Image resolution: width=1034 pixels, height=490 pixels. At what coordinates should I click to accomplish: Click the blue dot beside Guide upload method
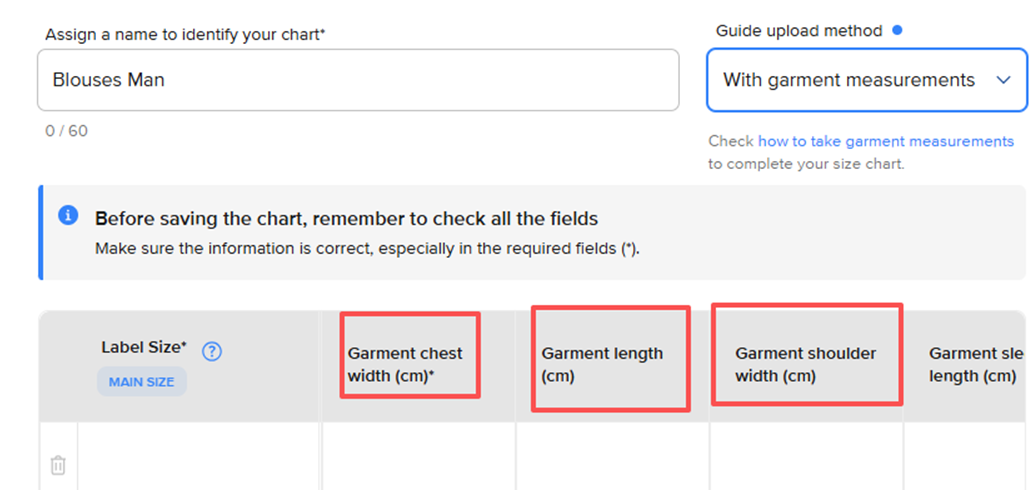click(x=897, y=30)
